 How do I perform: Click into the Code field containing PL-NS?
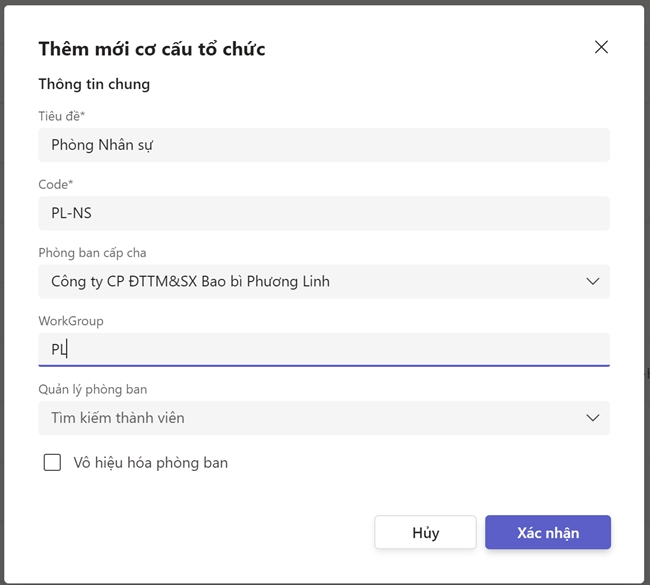point(324,213)
